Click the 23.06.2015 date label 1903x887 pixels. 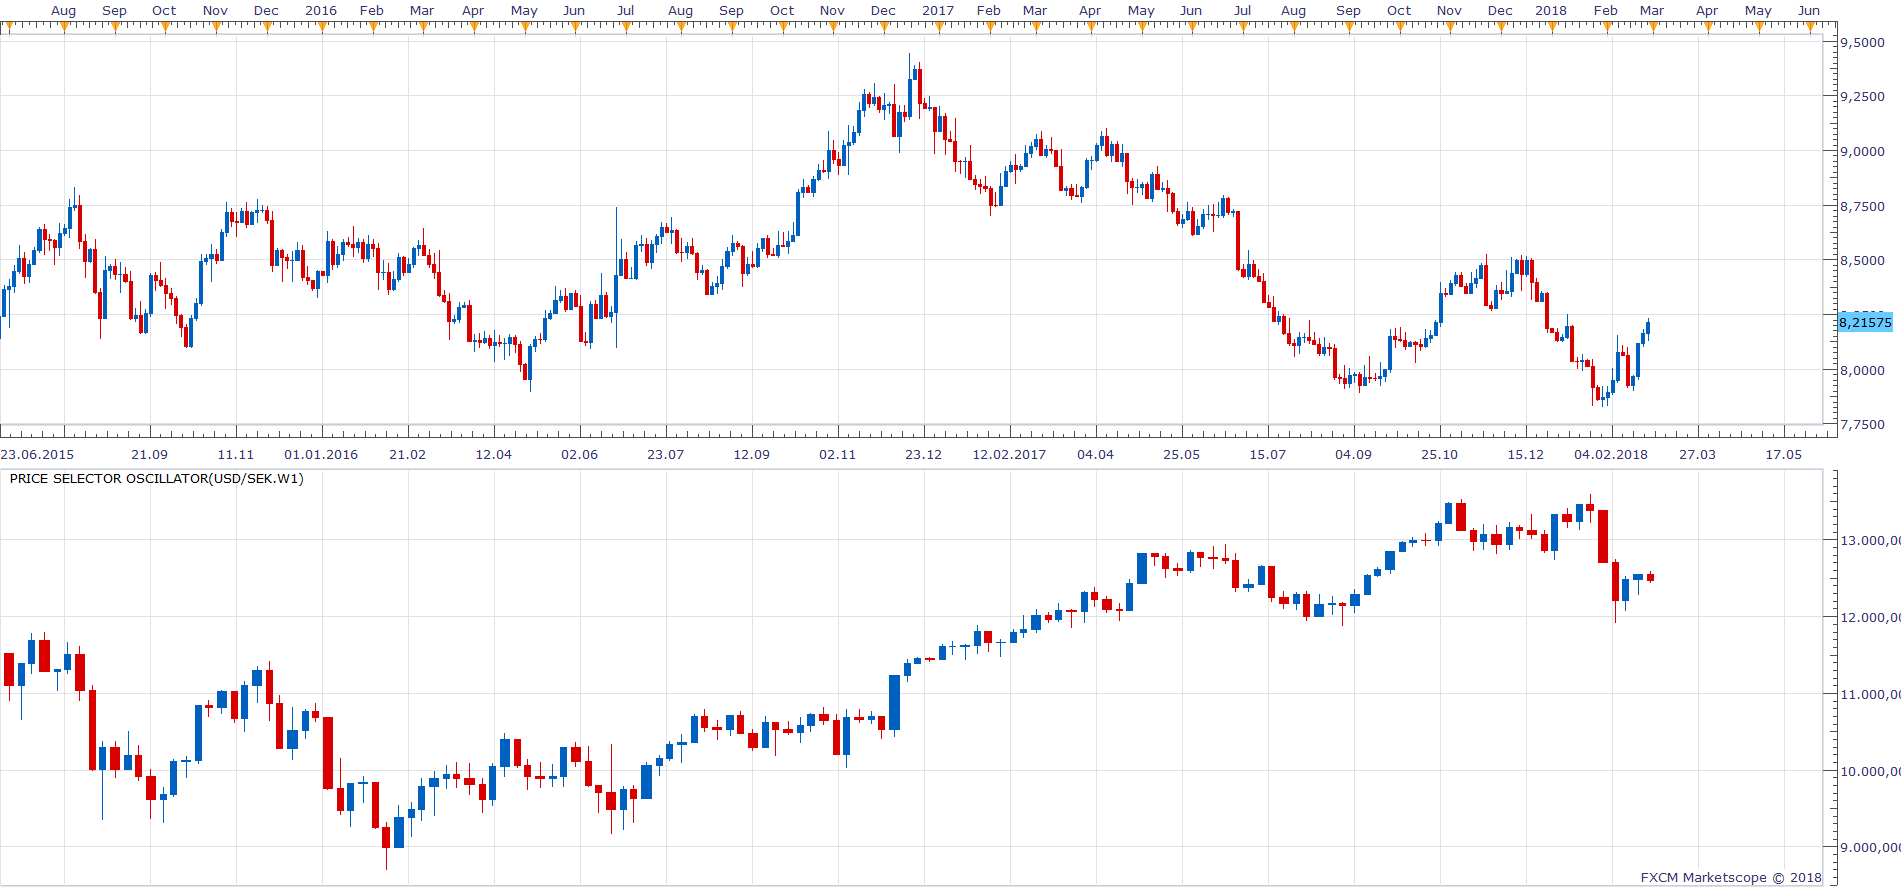coord(37,455)
